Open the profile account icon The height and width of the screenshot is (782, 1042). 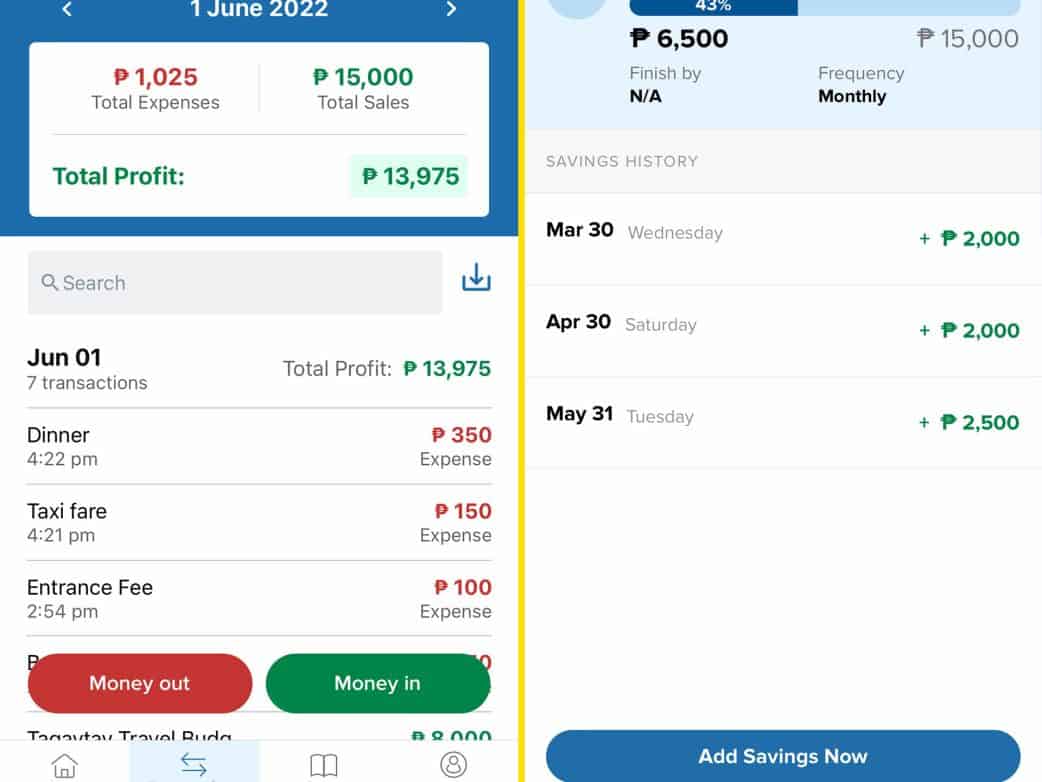click(x=453, y=764)
